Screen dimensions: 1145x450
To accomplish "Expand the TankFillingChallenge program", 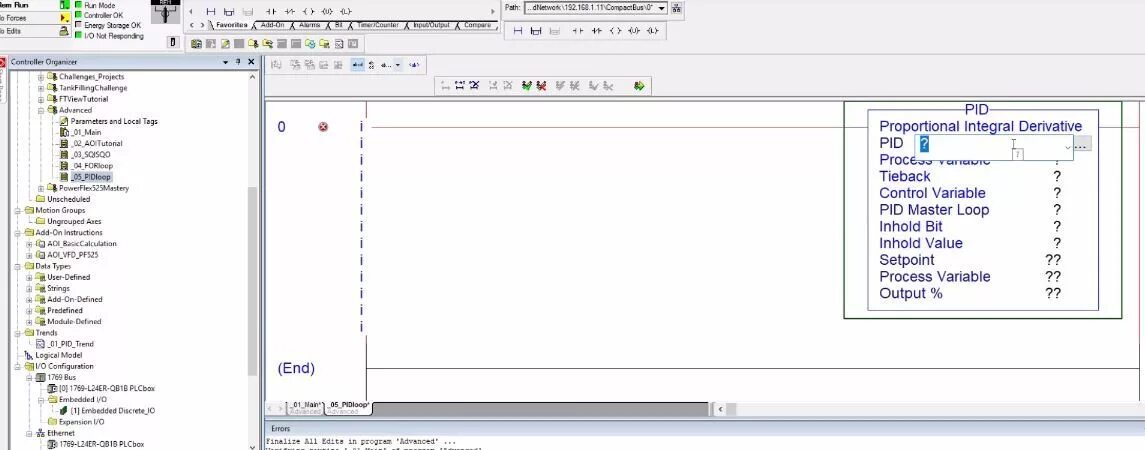I will 42,88.
